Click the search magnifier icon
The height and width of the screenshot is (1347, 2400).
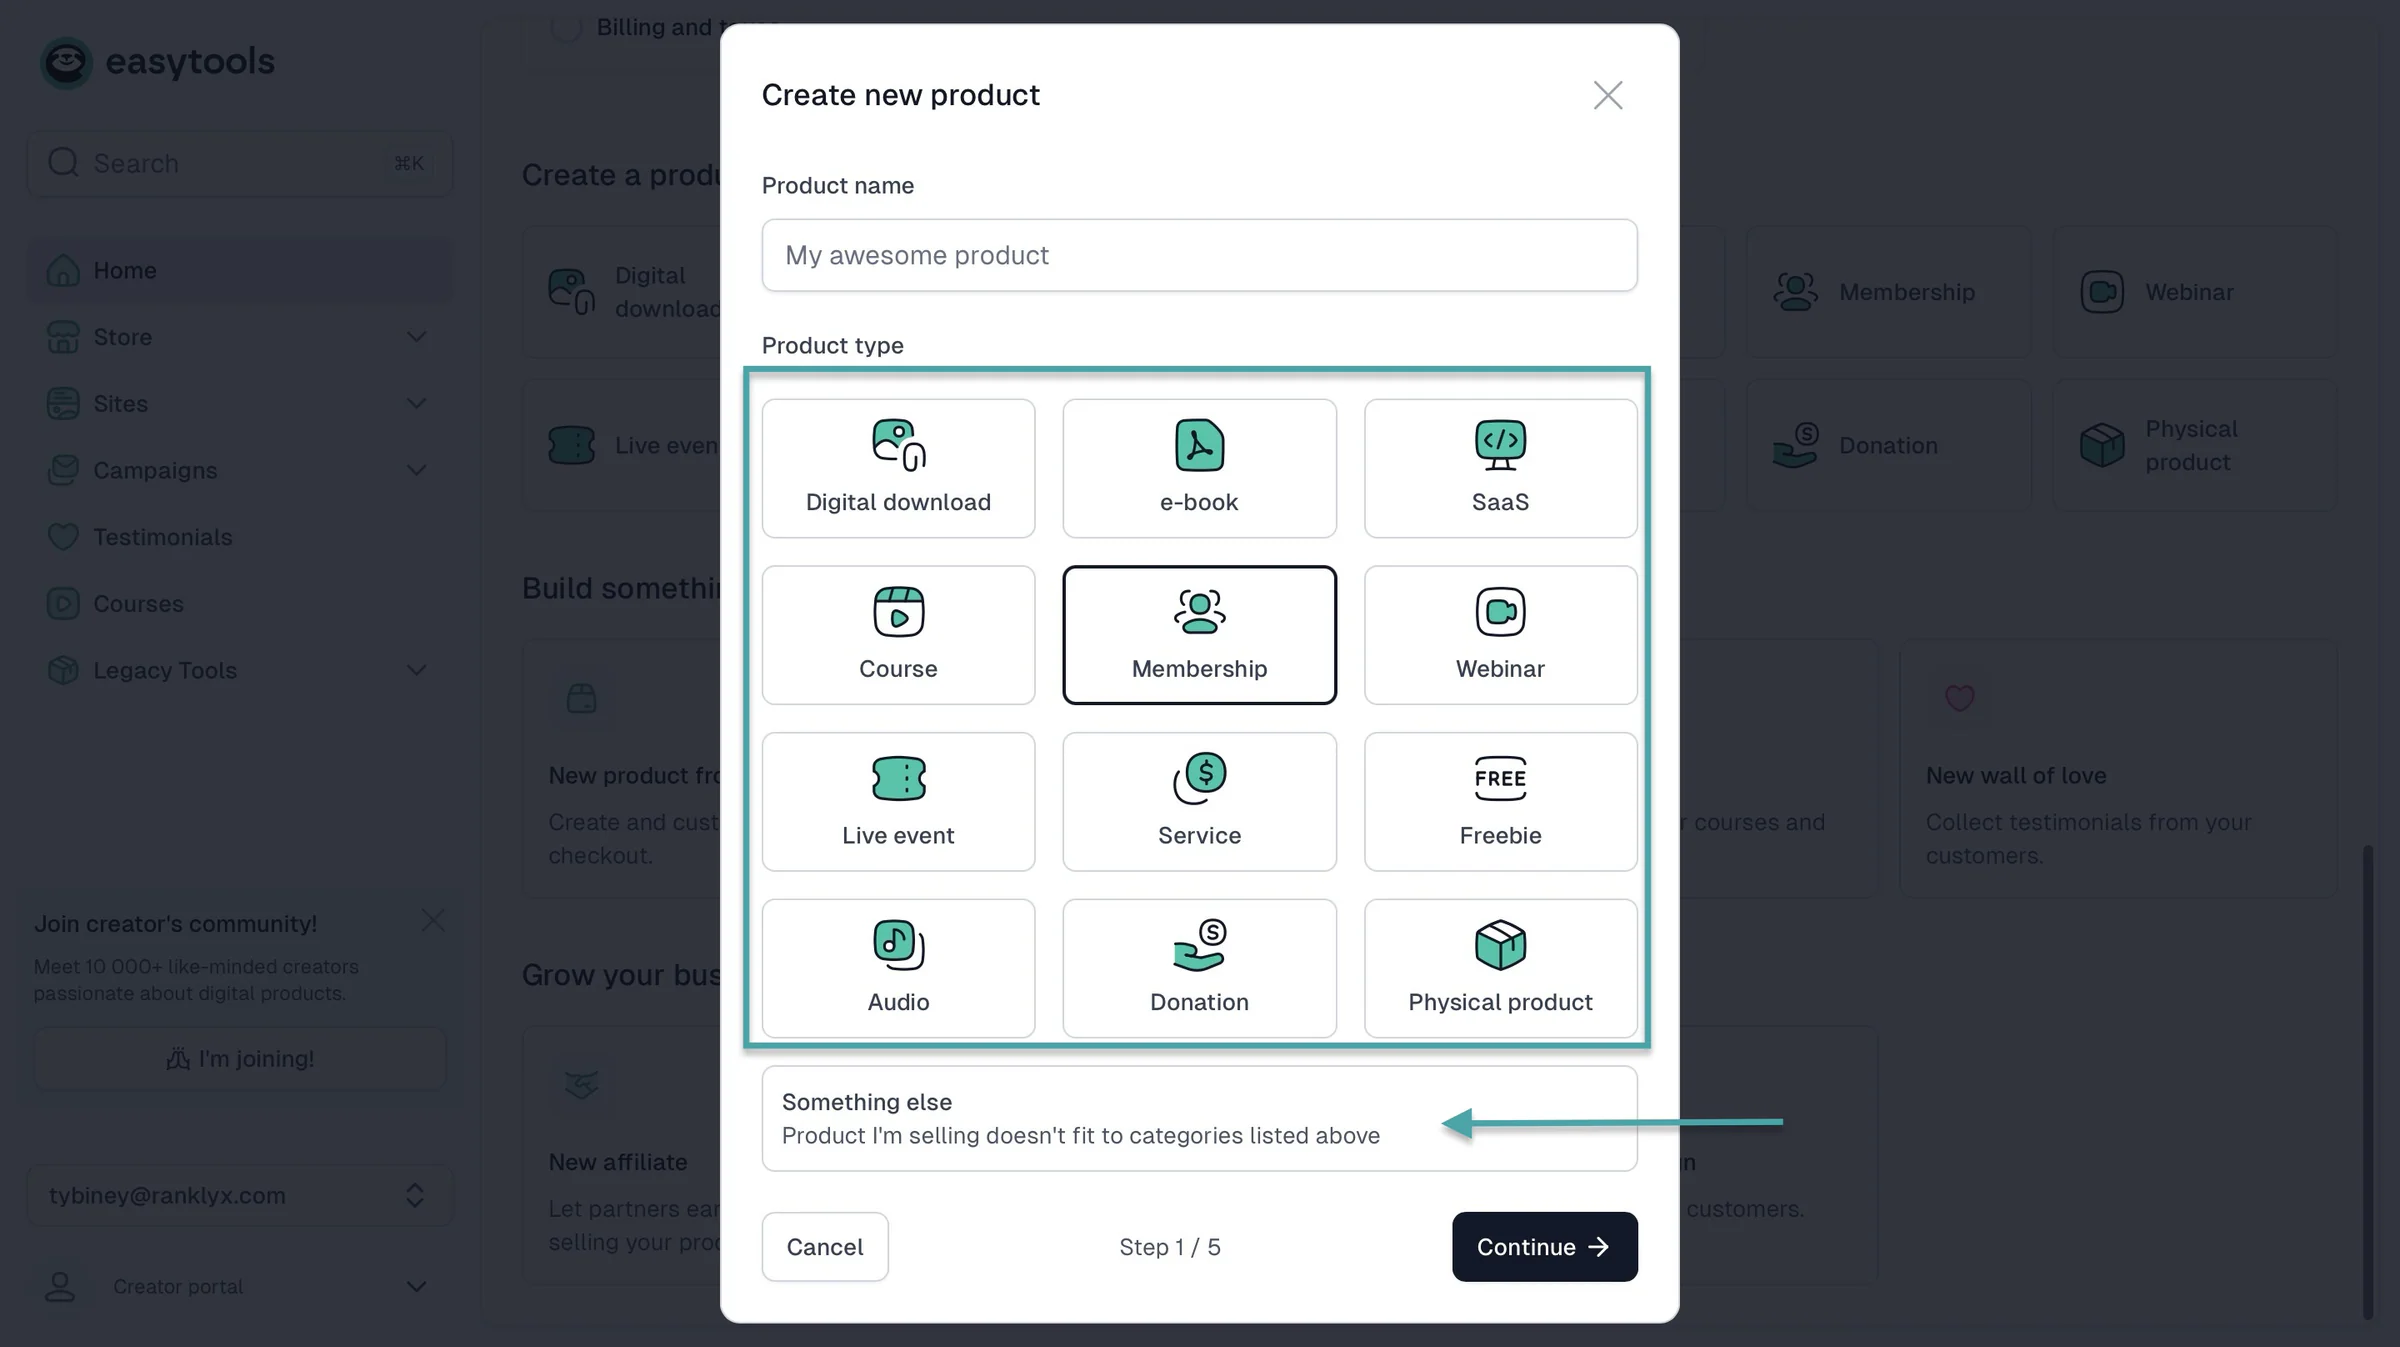click(63, 162)
